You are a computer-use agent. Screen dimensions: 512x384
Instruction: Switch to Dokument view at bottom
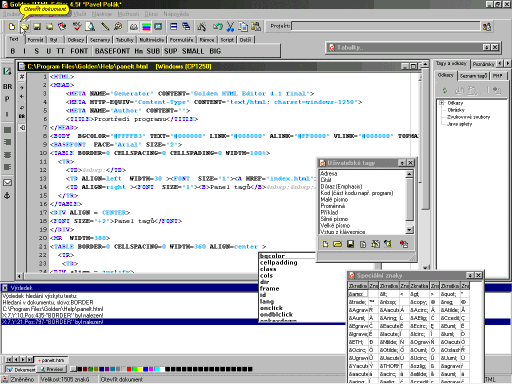(x=21, y=369)
